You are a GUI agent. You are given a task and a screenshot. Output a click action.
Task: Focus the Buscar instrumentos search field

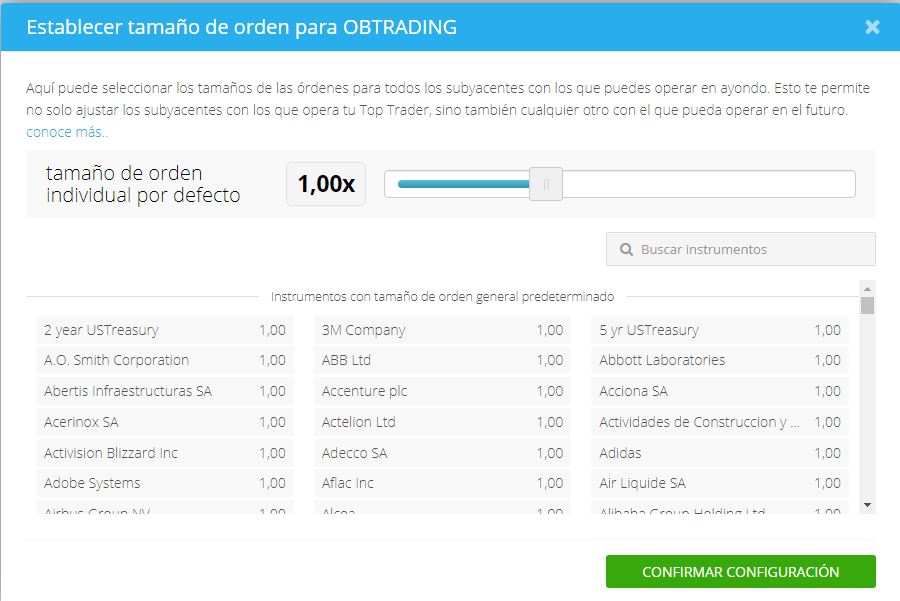coord(740,249)
